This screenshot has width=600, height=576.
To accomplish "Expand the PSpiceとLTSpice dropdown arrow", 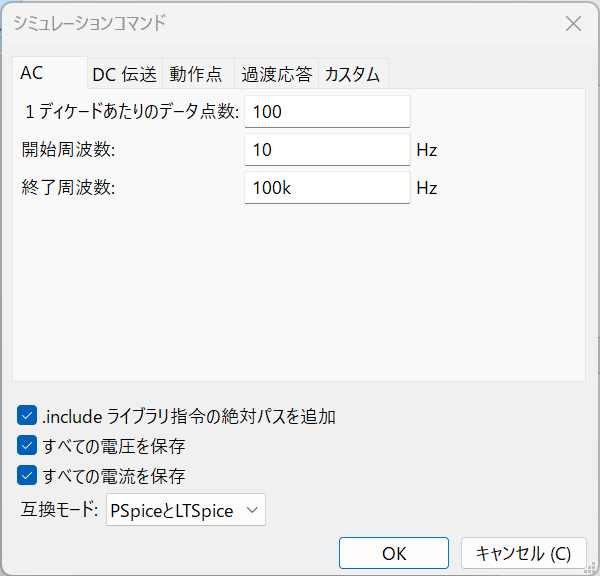I will coord(252,510).
